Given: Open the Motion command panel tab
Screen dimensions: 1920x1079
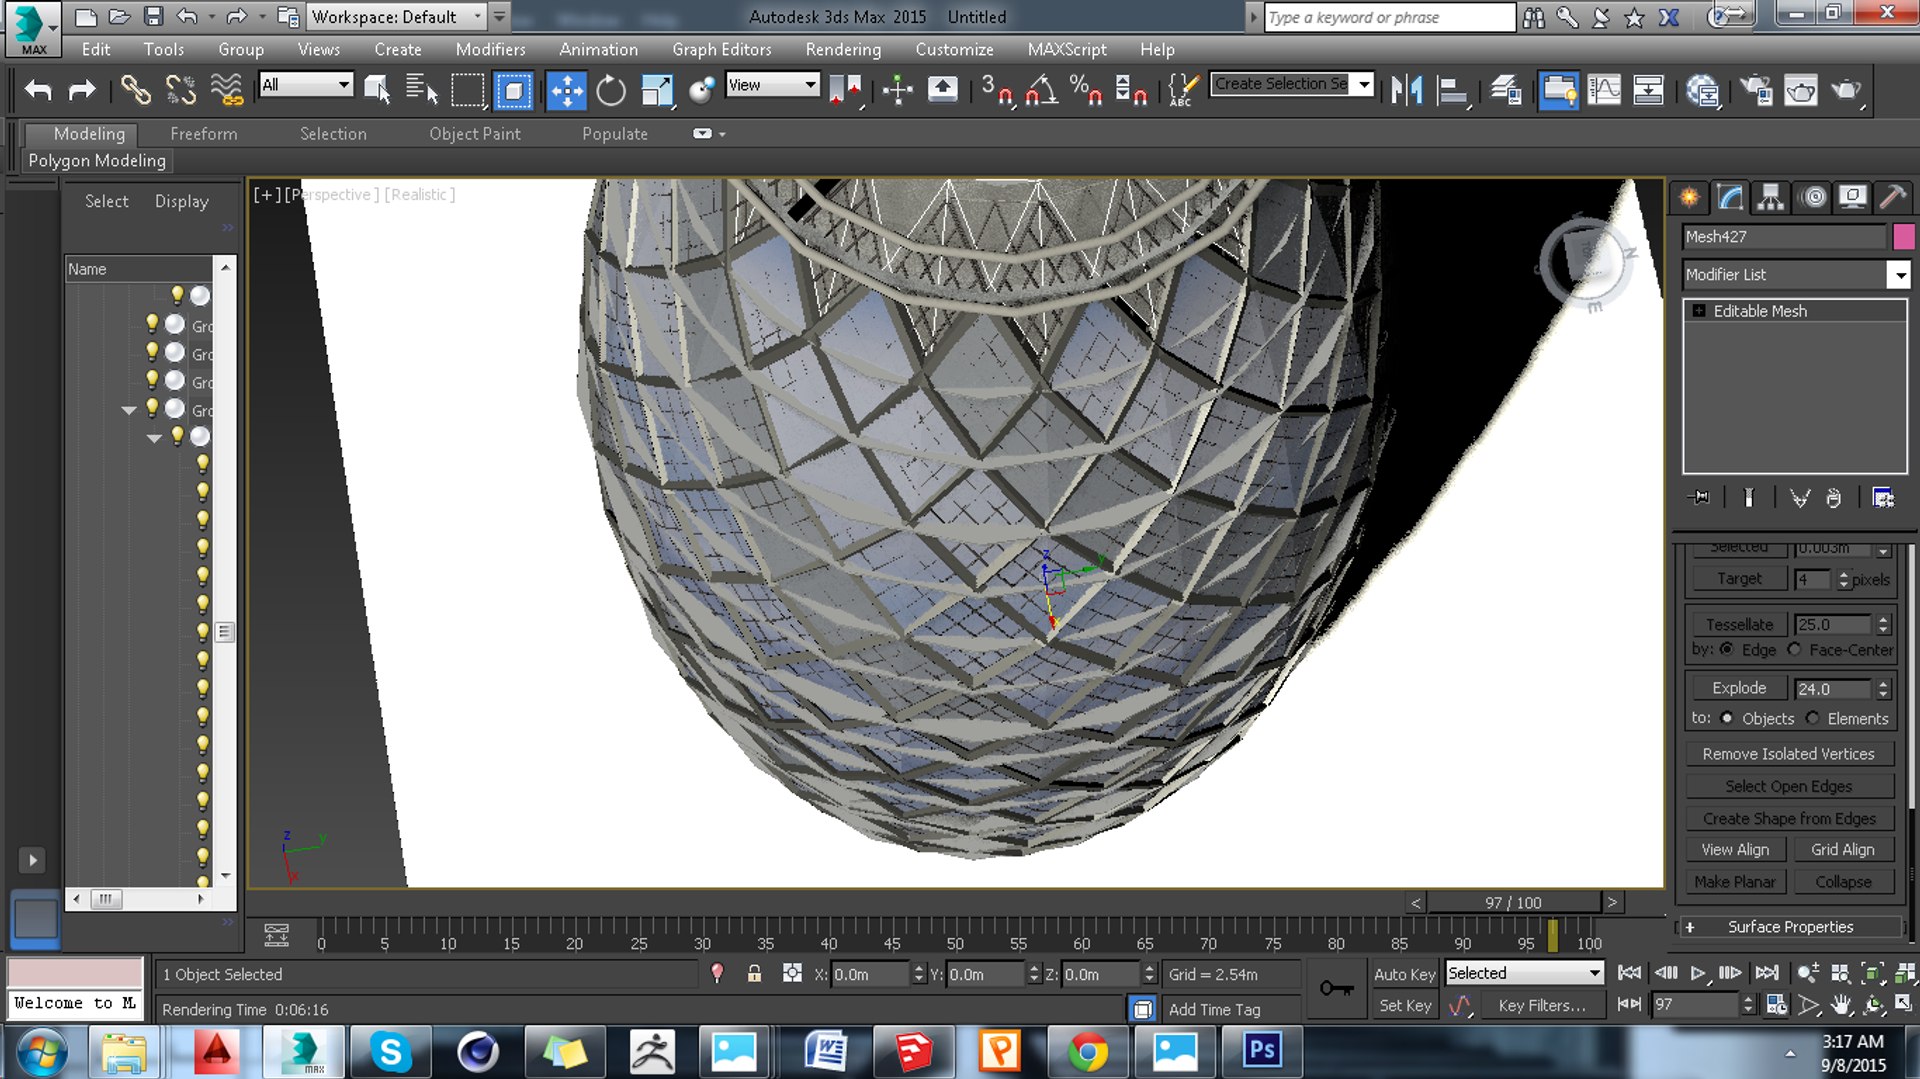Looking at the screenshot, I should click(1813, 197).
